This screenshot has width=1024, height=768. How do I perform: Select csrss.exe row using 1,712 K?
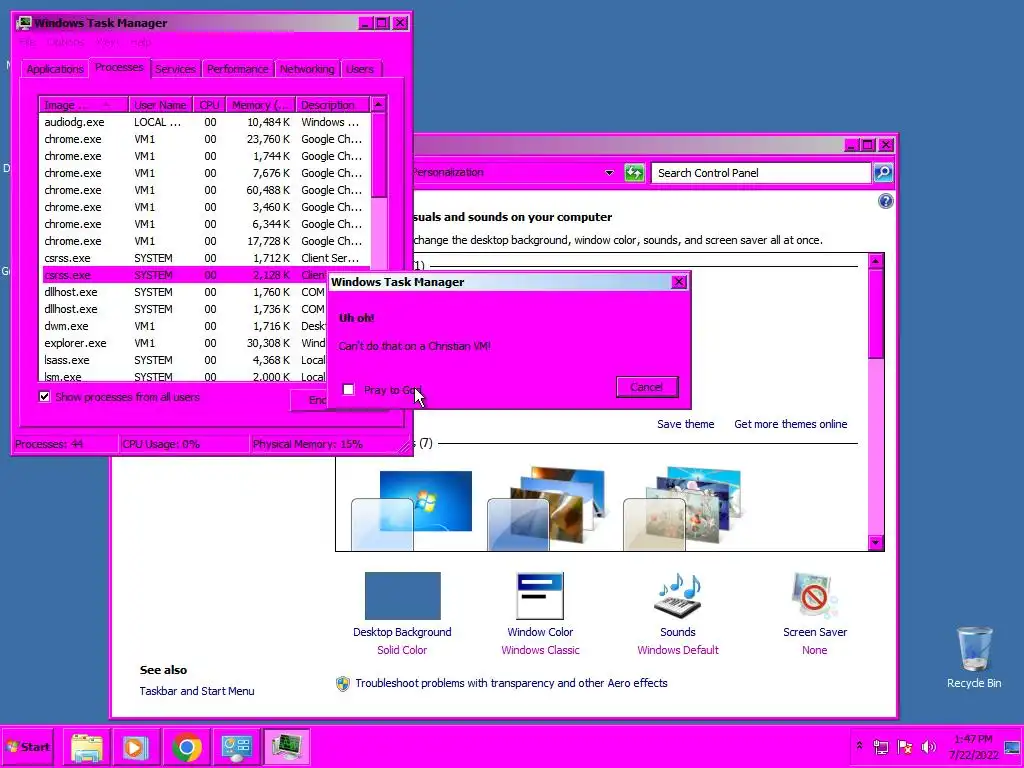click(x=204, y=258)
